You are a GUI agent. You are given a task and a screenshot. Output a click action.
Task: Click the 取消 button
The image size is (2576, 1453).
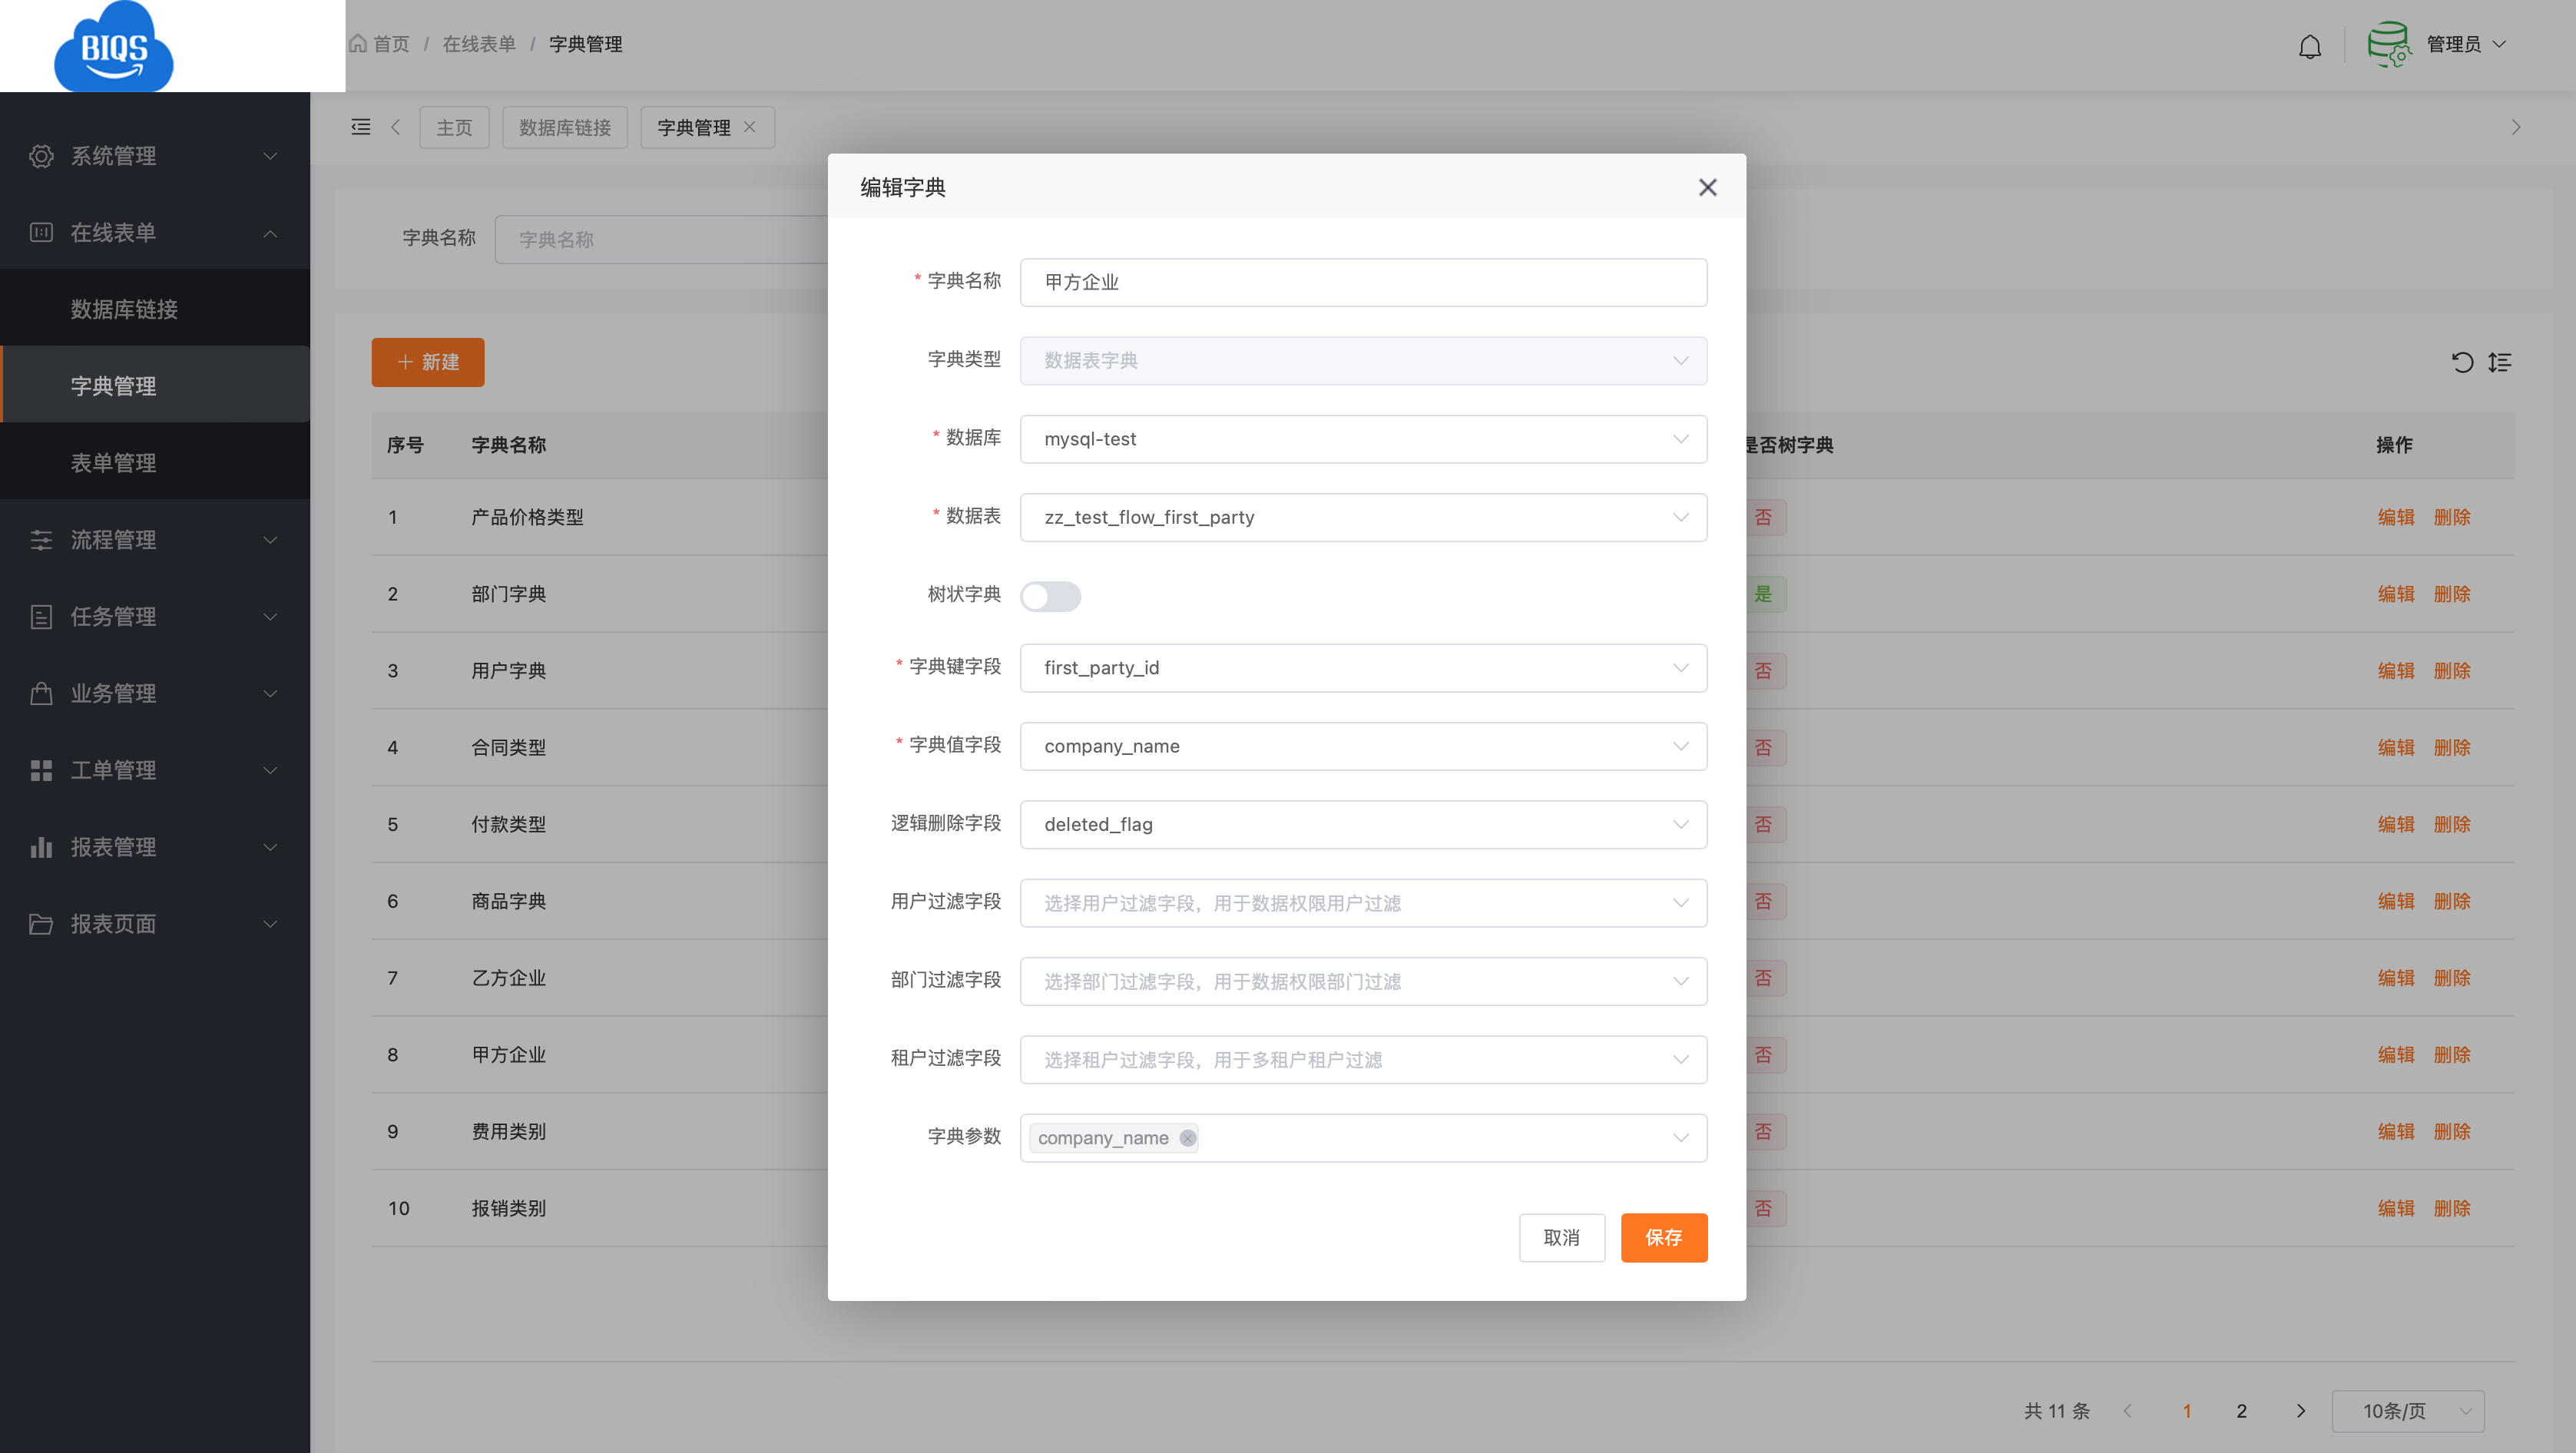pos(1562,1238)
